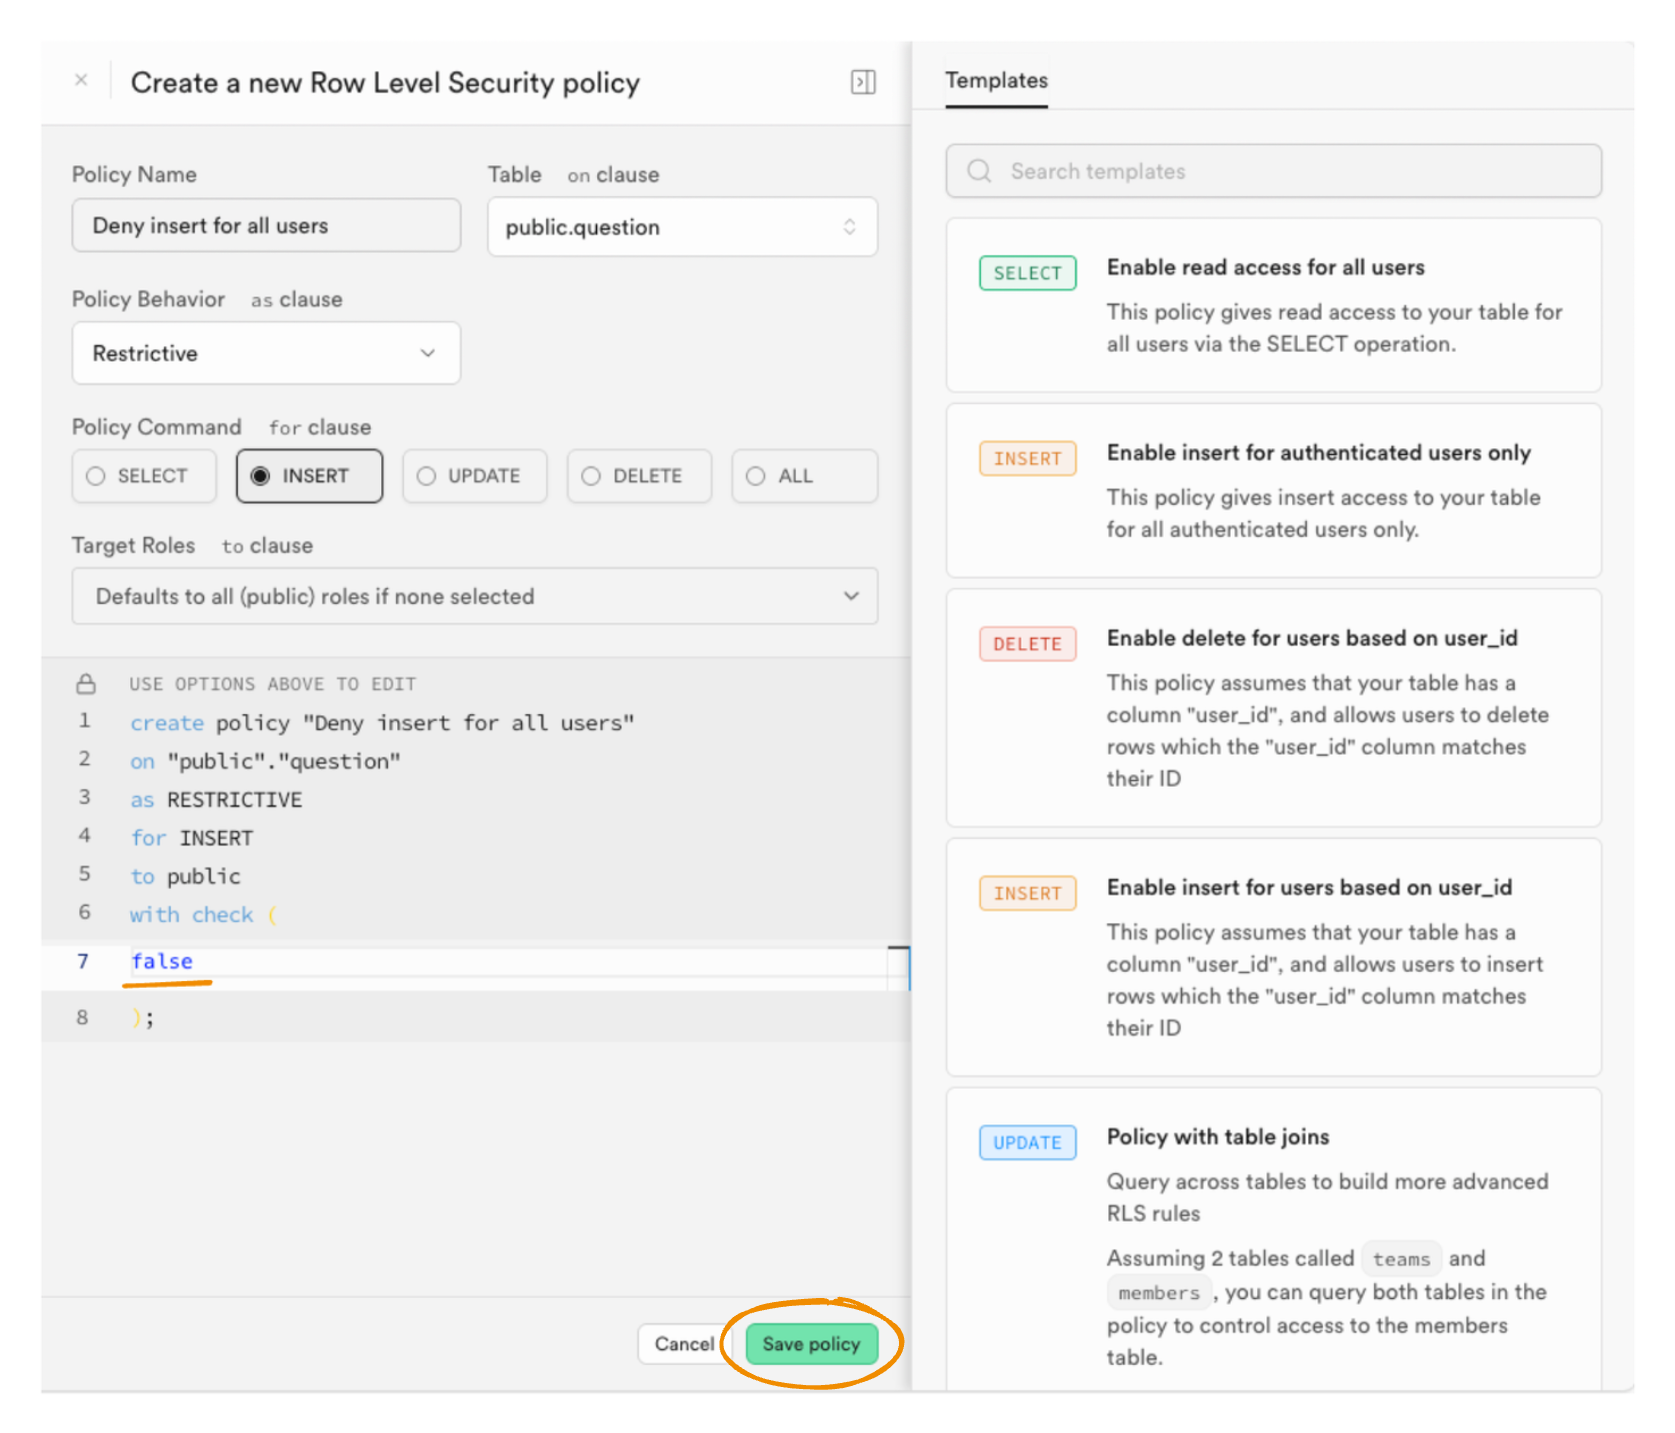Screen dimensions: 1675x1433
Task: Collapse the templates side panel icon
Action: tap(862, 82)
